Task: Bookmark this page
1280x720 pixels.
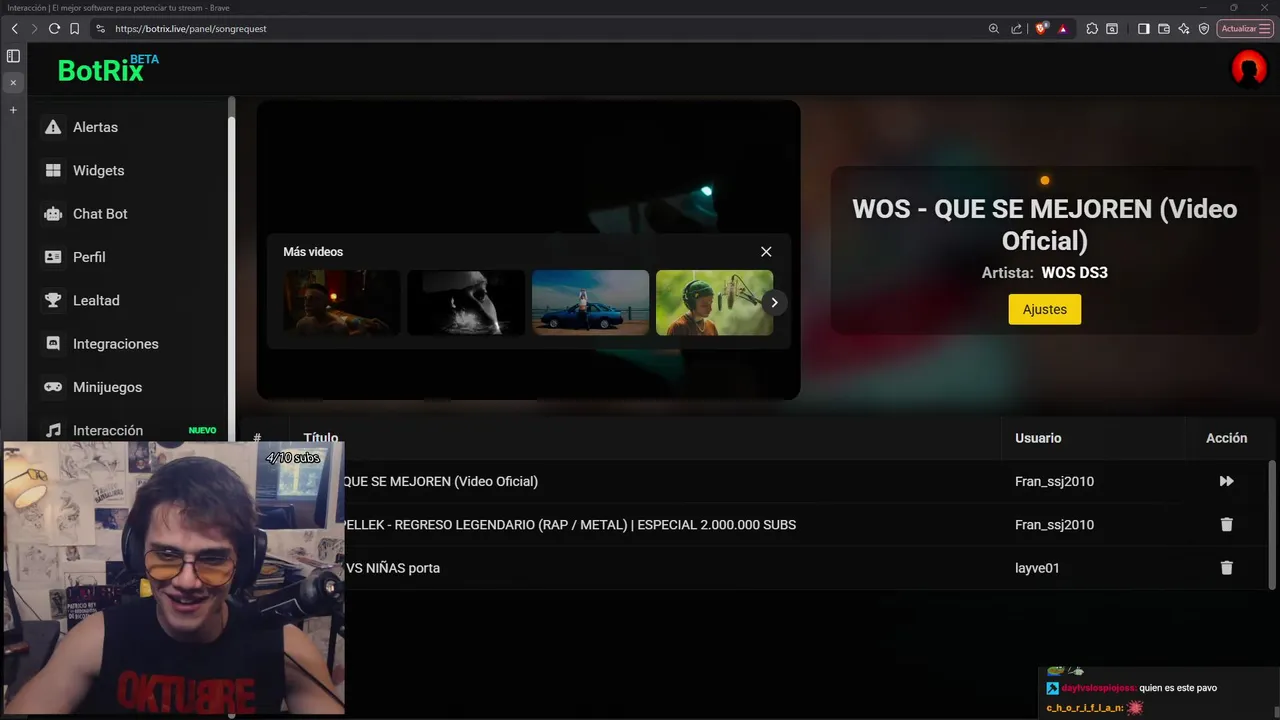Action: [x=74, y=29]
